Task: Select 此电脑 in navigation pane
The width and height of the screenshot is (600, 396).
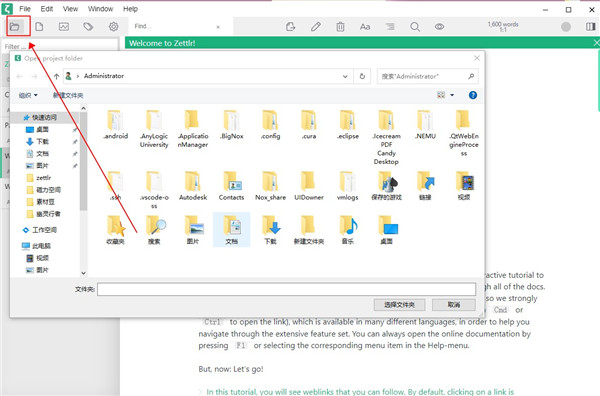Action: pyautogui.click(x=41, y=246)
